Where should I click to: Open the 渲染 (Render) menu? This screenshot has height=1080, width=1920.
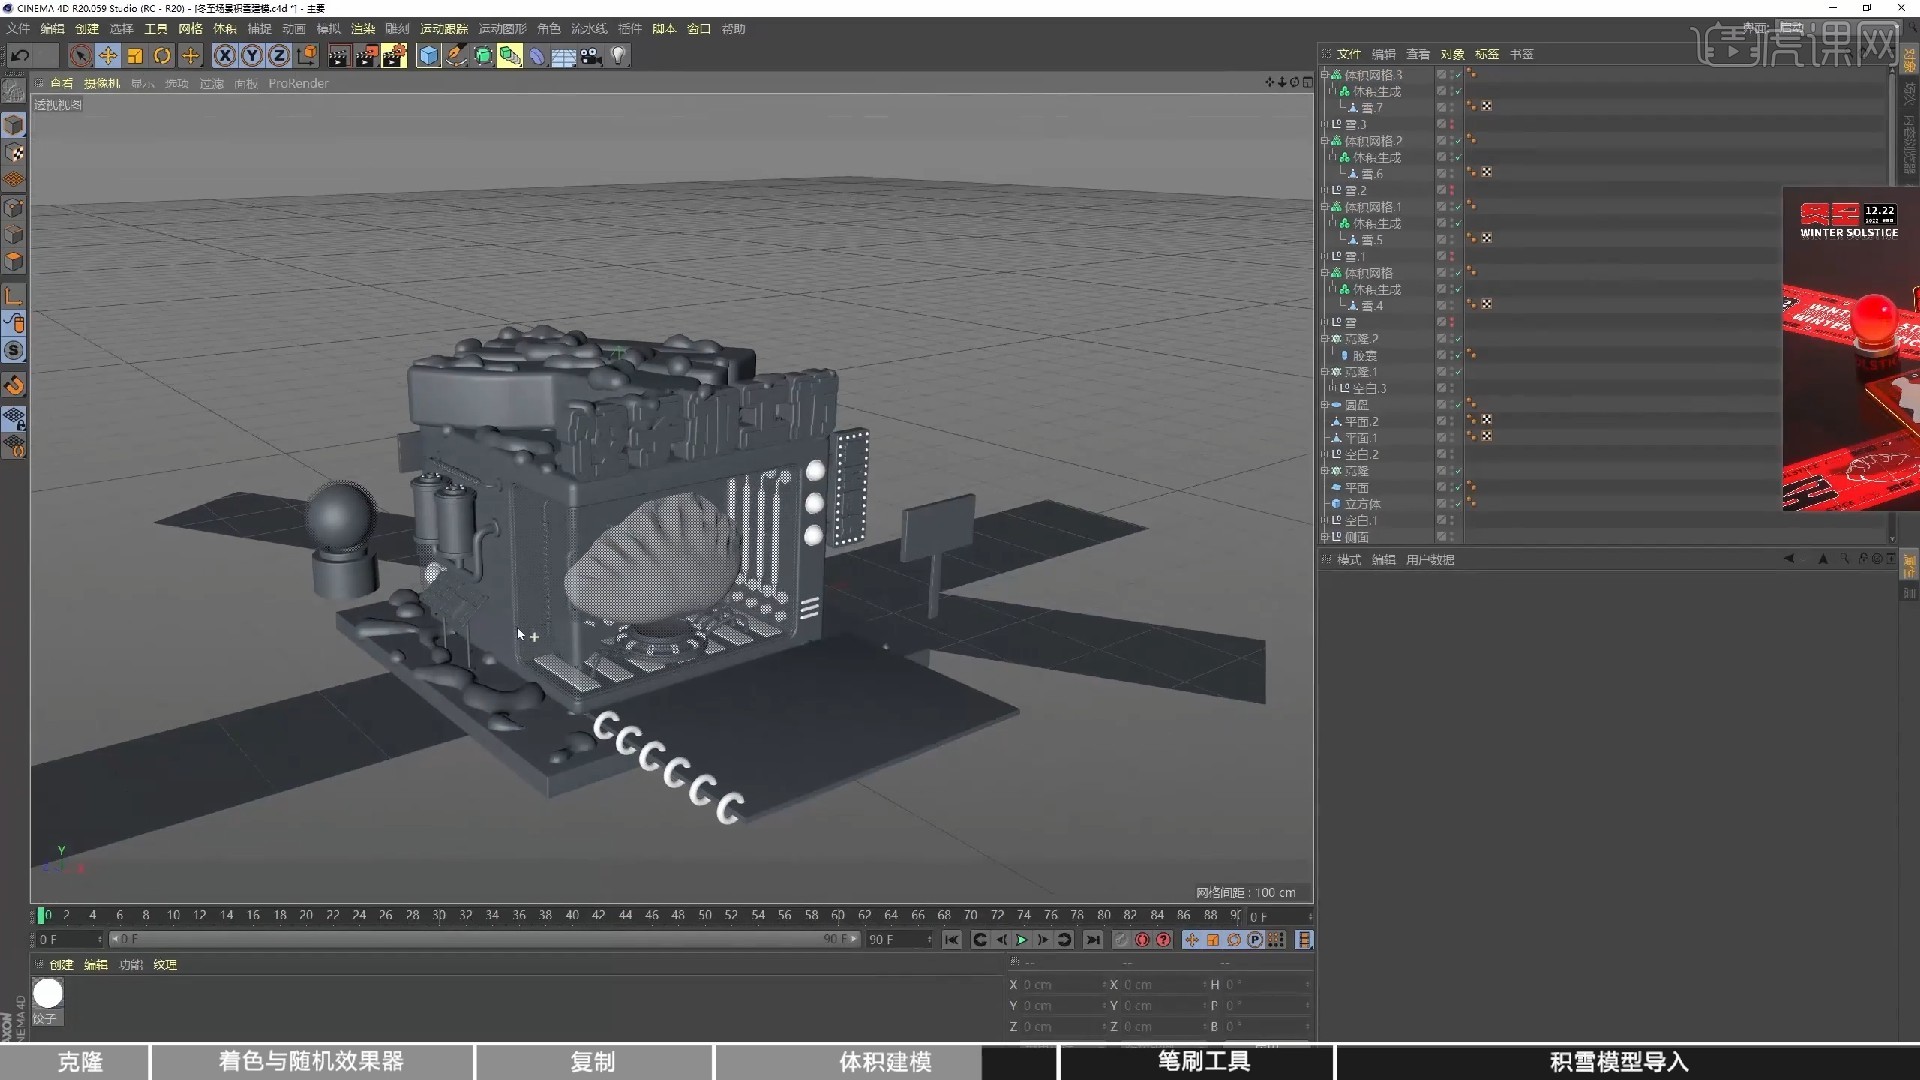tap(363, 29)
